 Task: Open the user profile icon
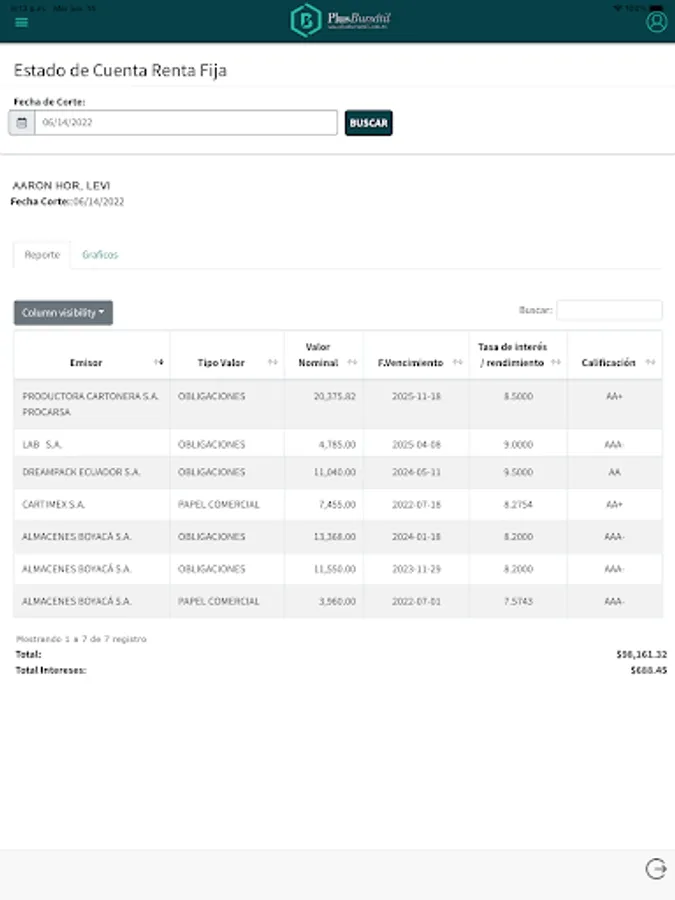point(657,22)
